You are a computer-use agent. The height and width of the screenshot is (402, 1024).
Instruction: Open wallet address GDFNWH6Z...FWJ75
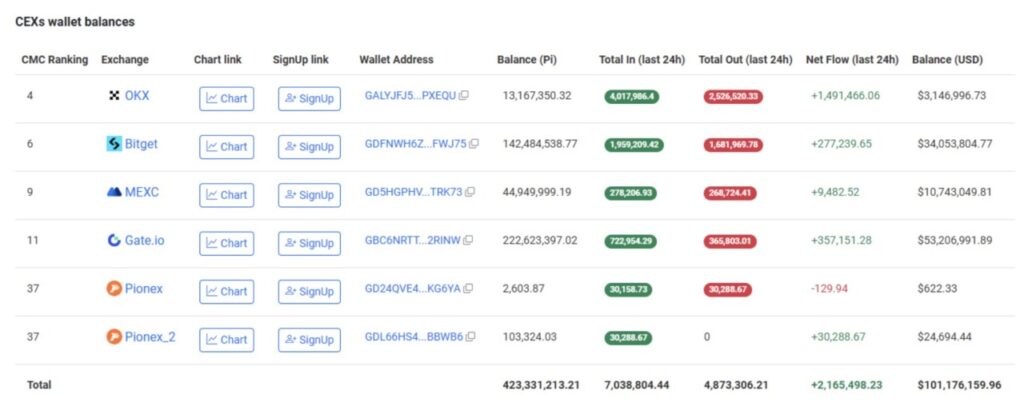click(415, 144)
